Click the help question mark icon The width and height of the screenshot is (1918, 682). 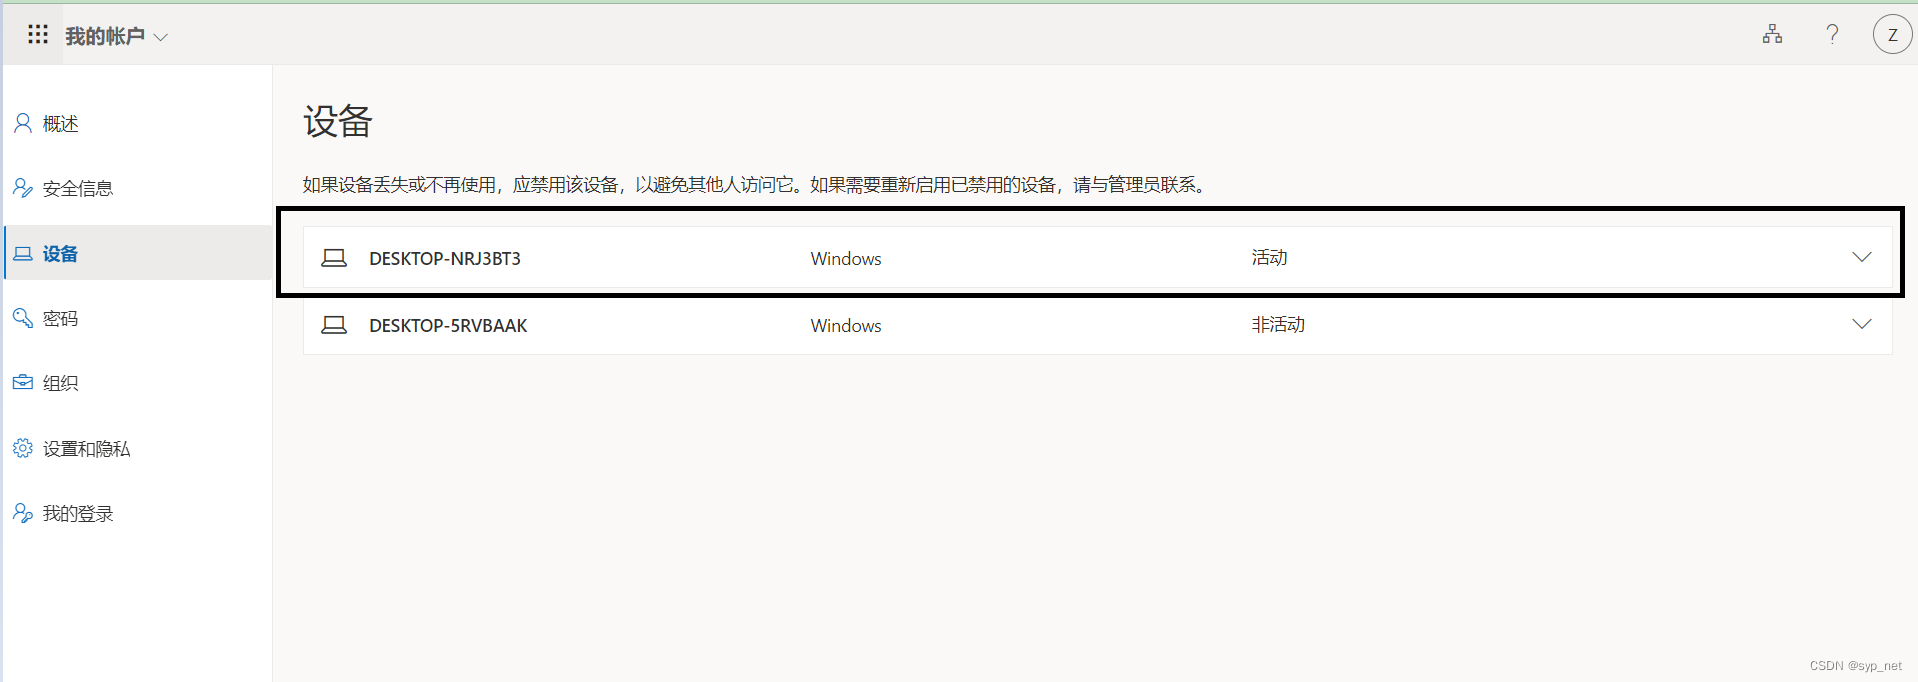[1832, 34]
